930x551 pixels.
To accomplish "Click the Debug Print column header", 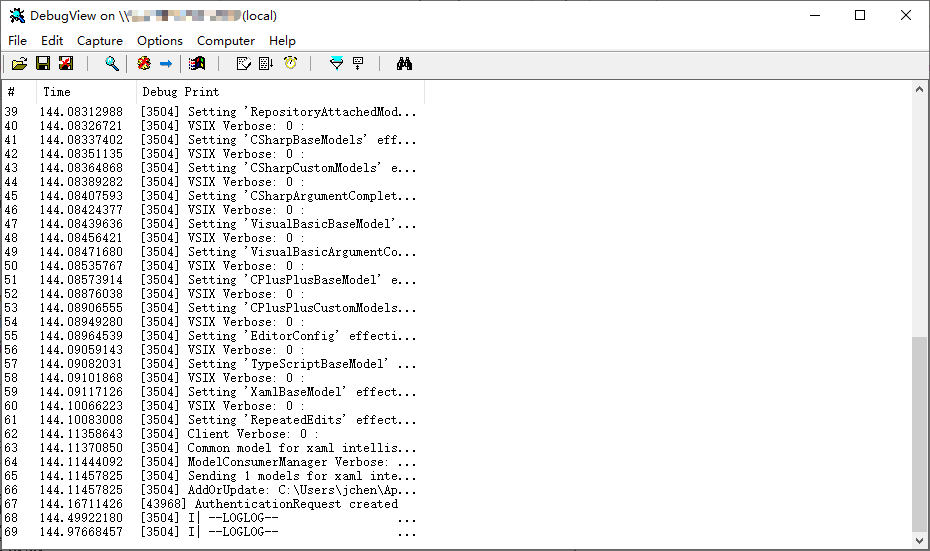I will pyautogui.click(x=281, y=92).
